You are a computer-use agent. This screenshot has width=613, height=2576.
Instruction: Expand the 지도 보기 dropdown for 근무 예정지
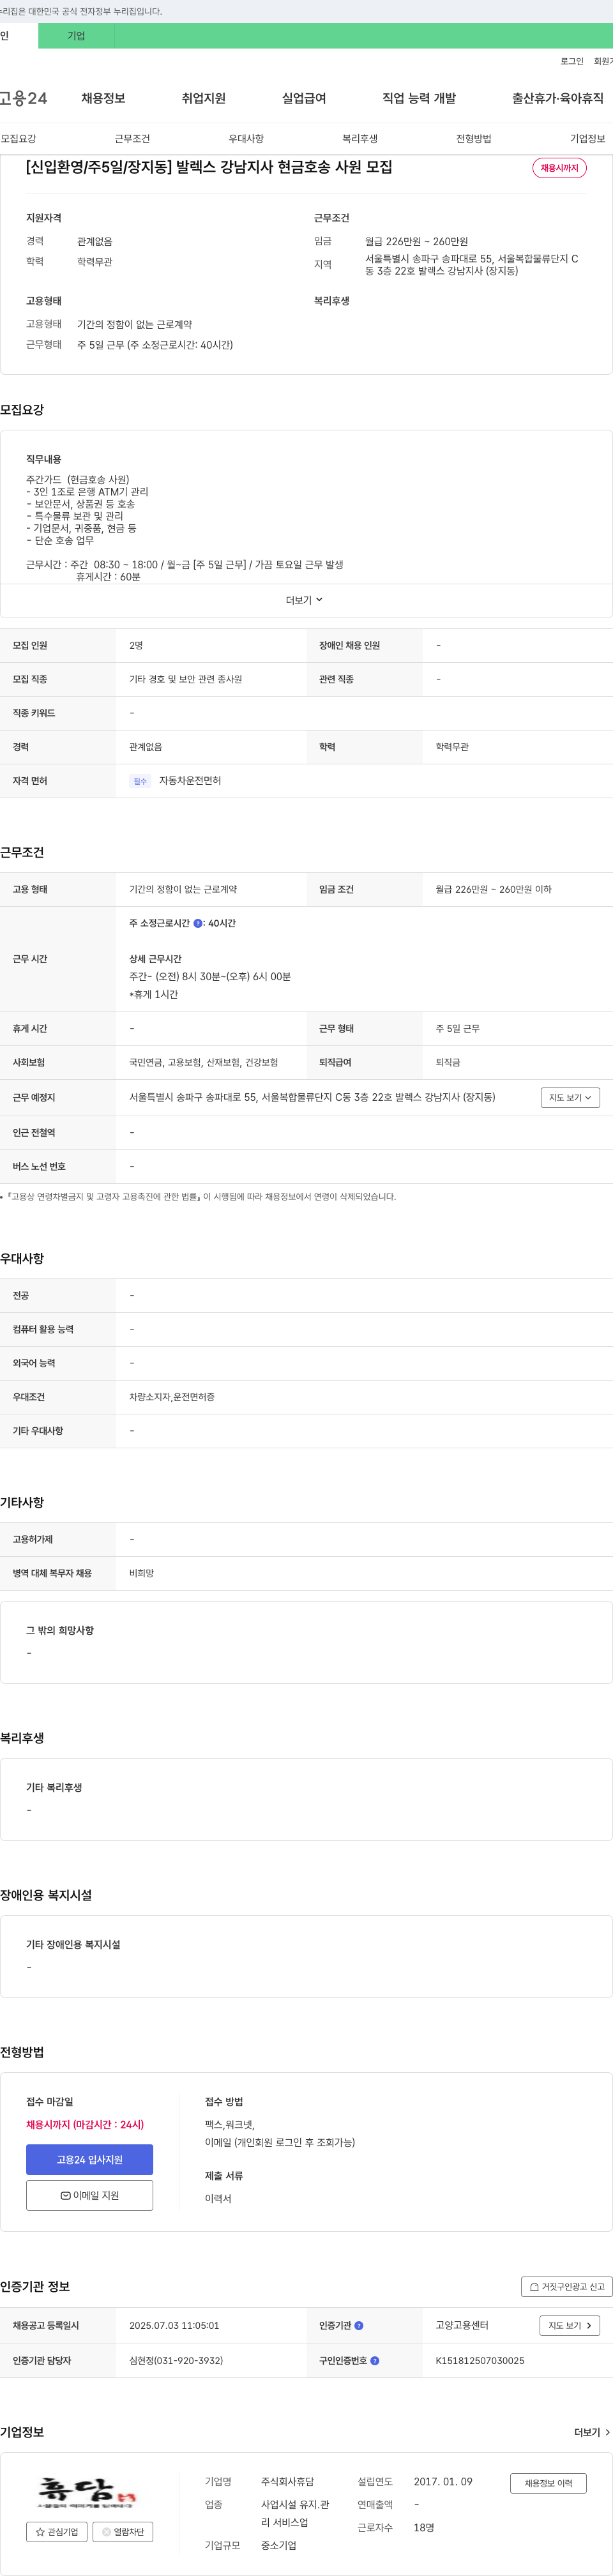tap(570, 1098)
